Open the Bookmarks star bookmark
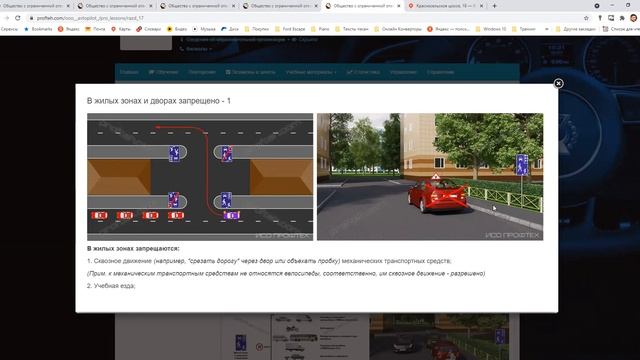The image size is (640, 360). pos(38,29)
